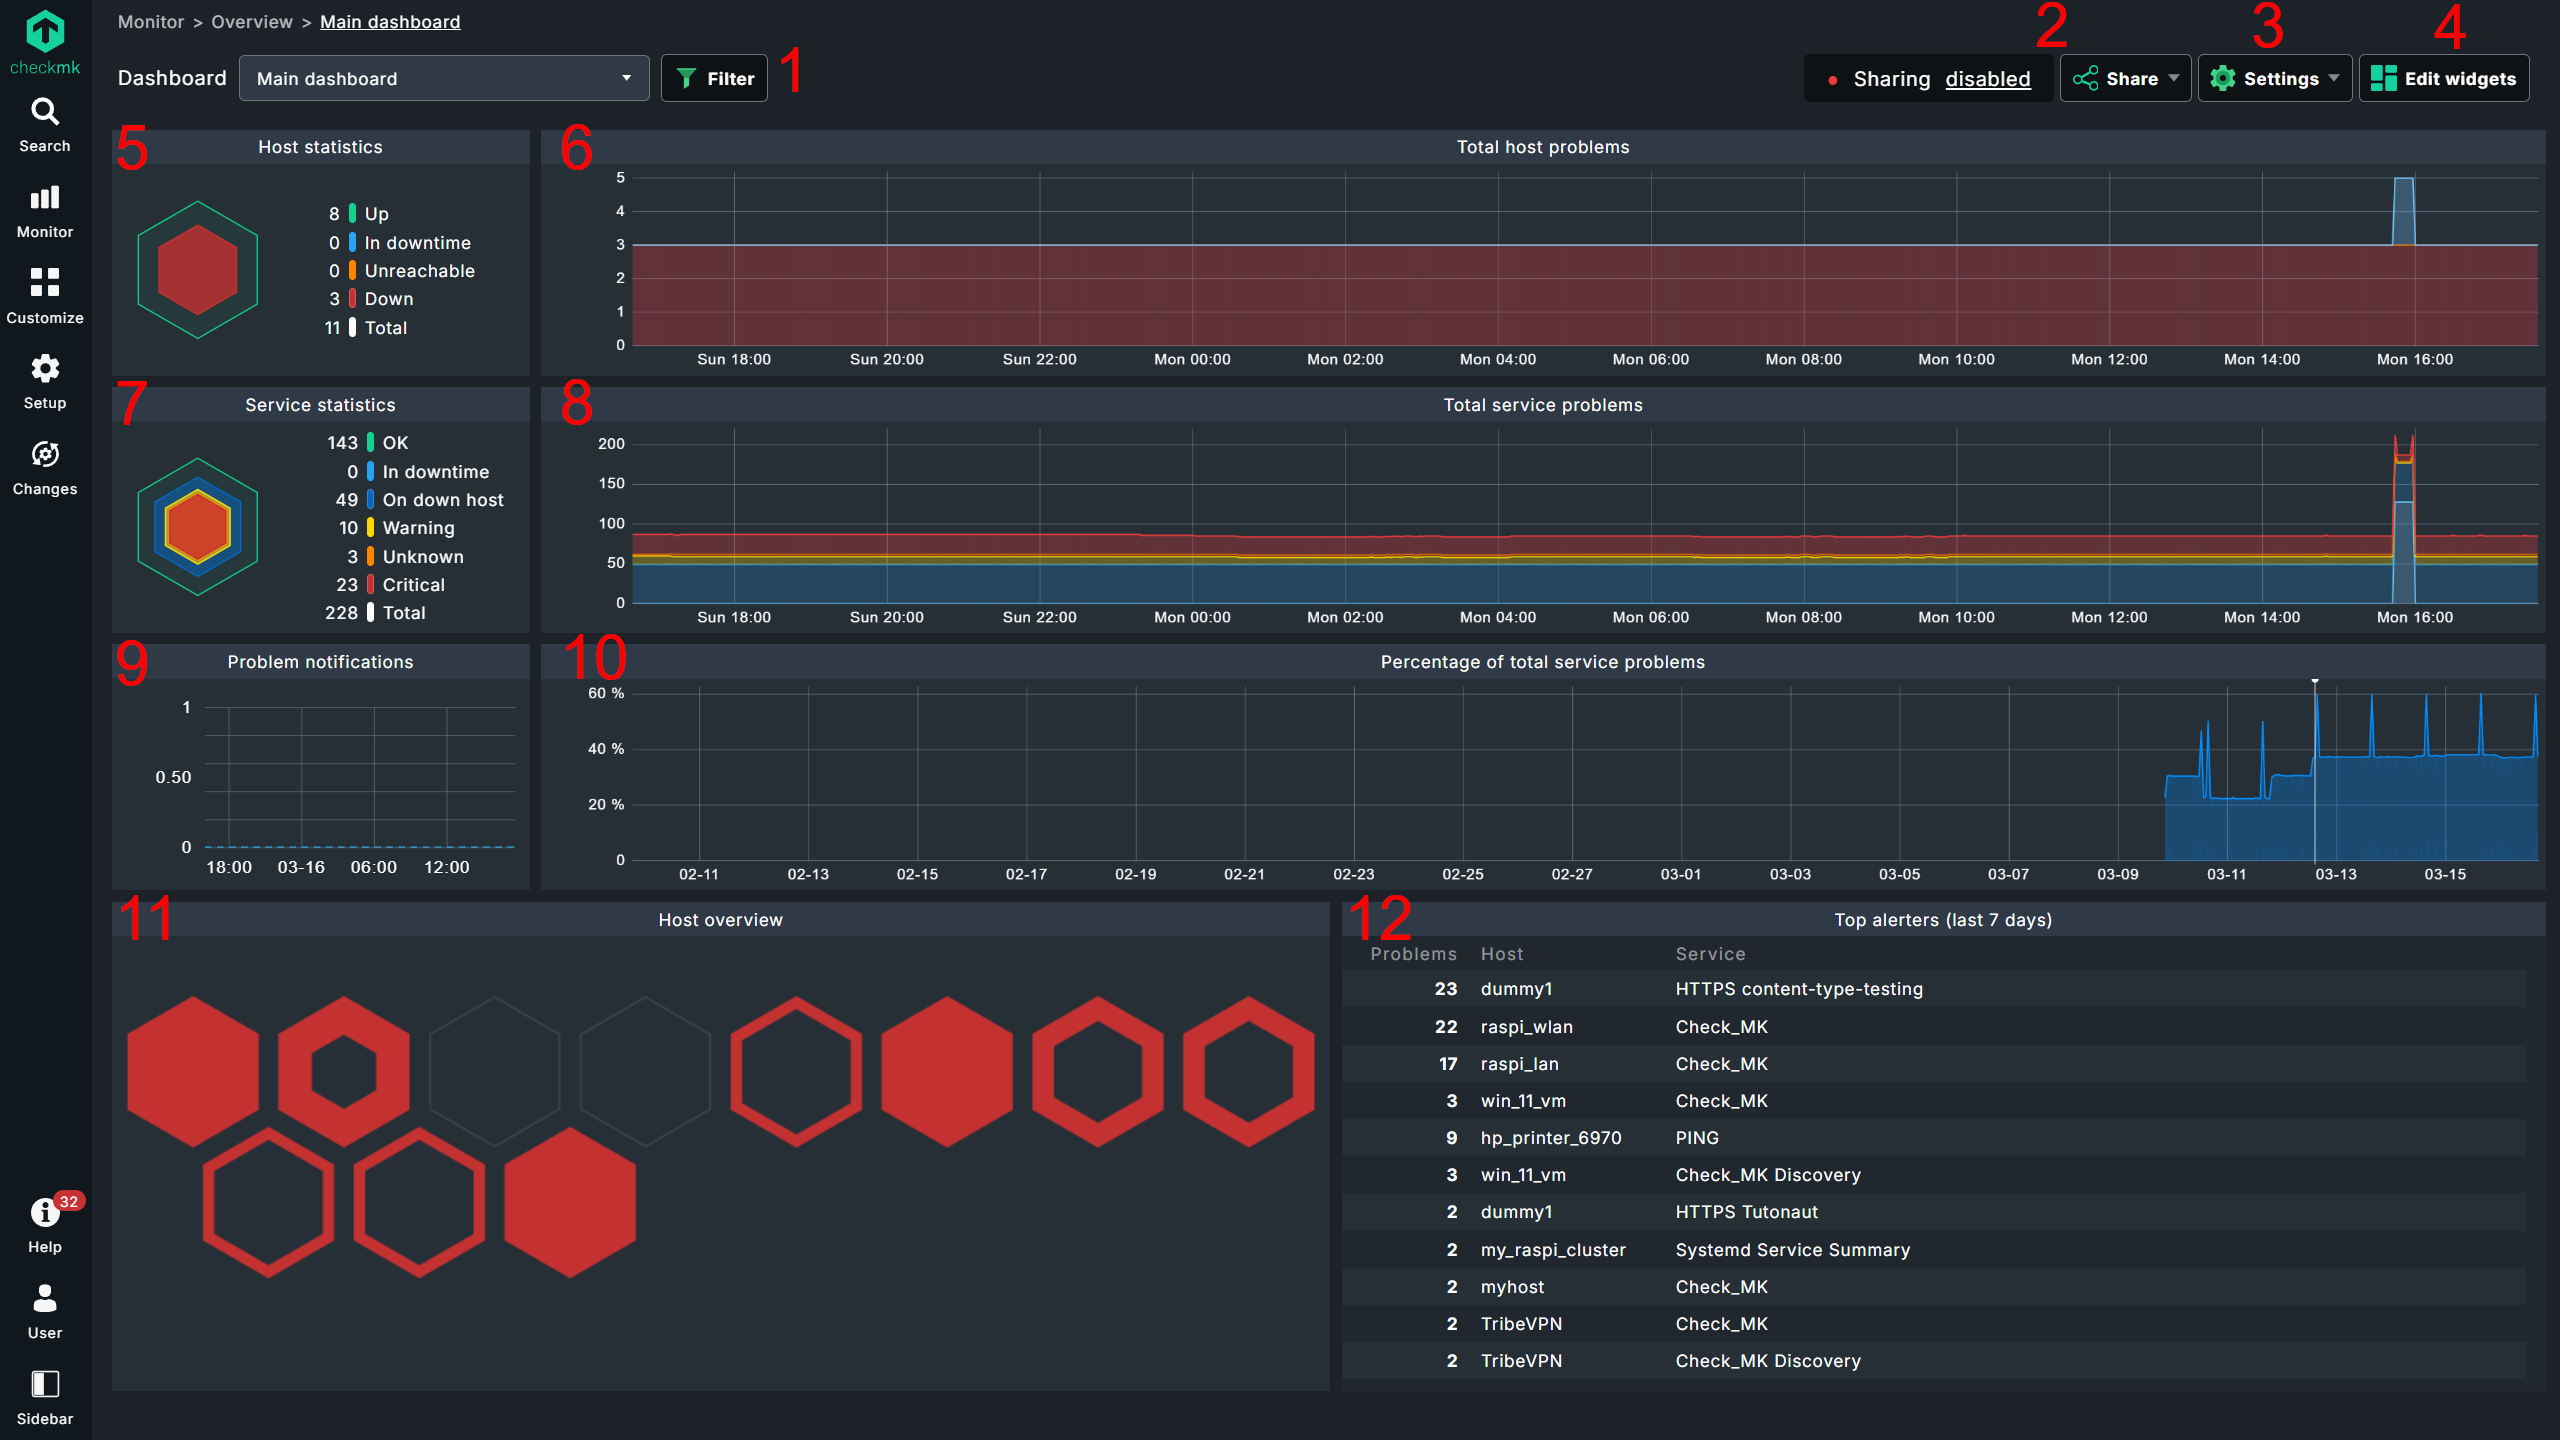Open the Customize grid icon
The height and width of the screenshot is (1440, 2560).
tap(45, 283)
